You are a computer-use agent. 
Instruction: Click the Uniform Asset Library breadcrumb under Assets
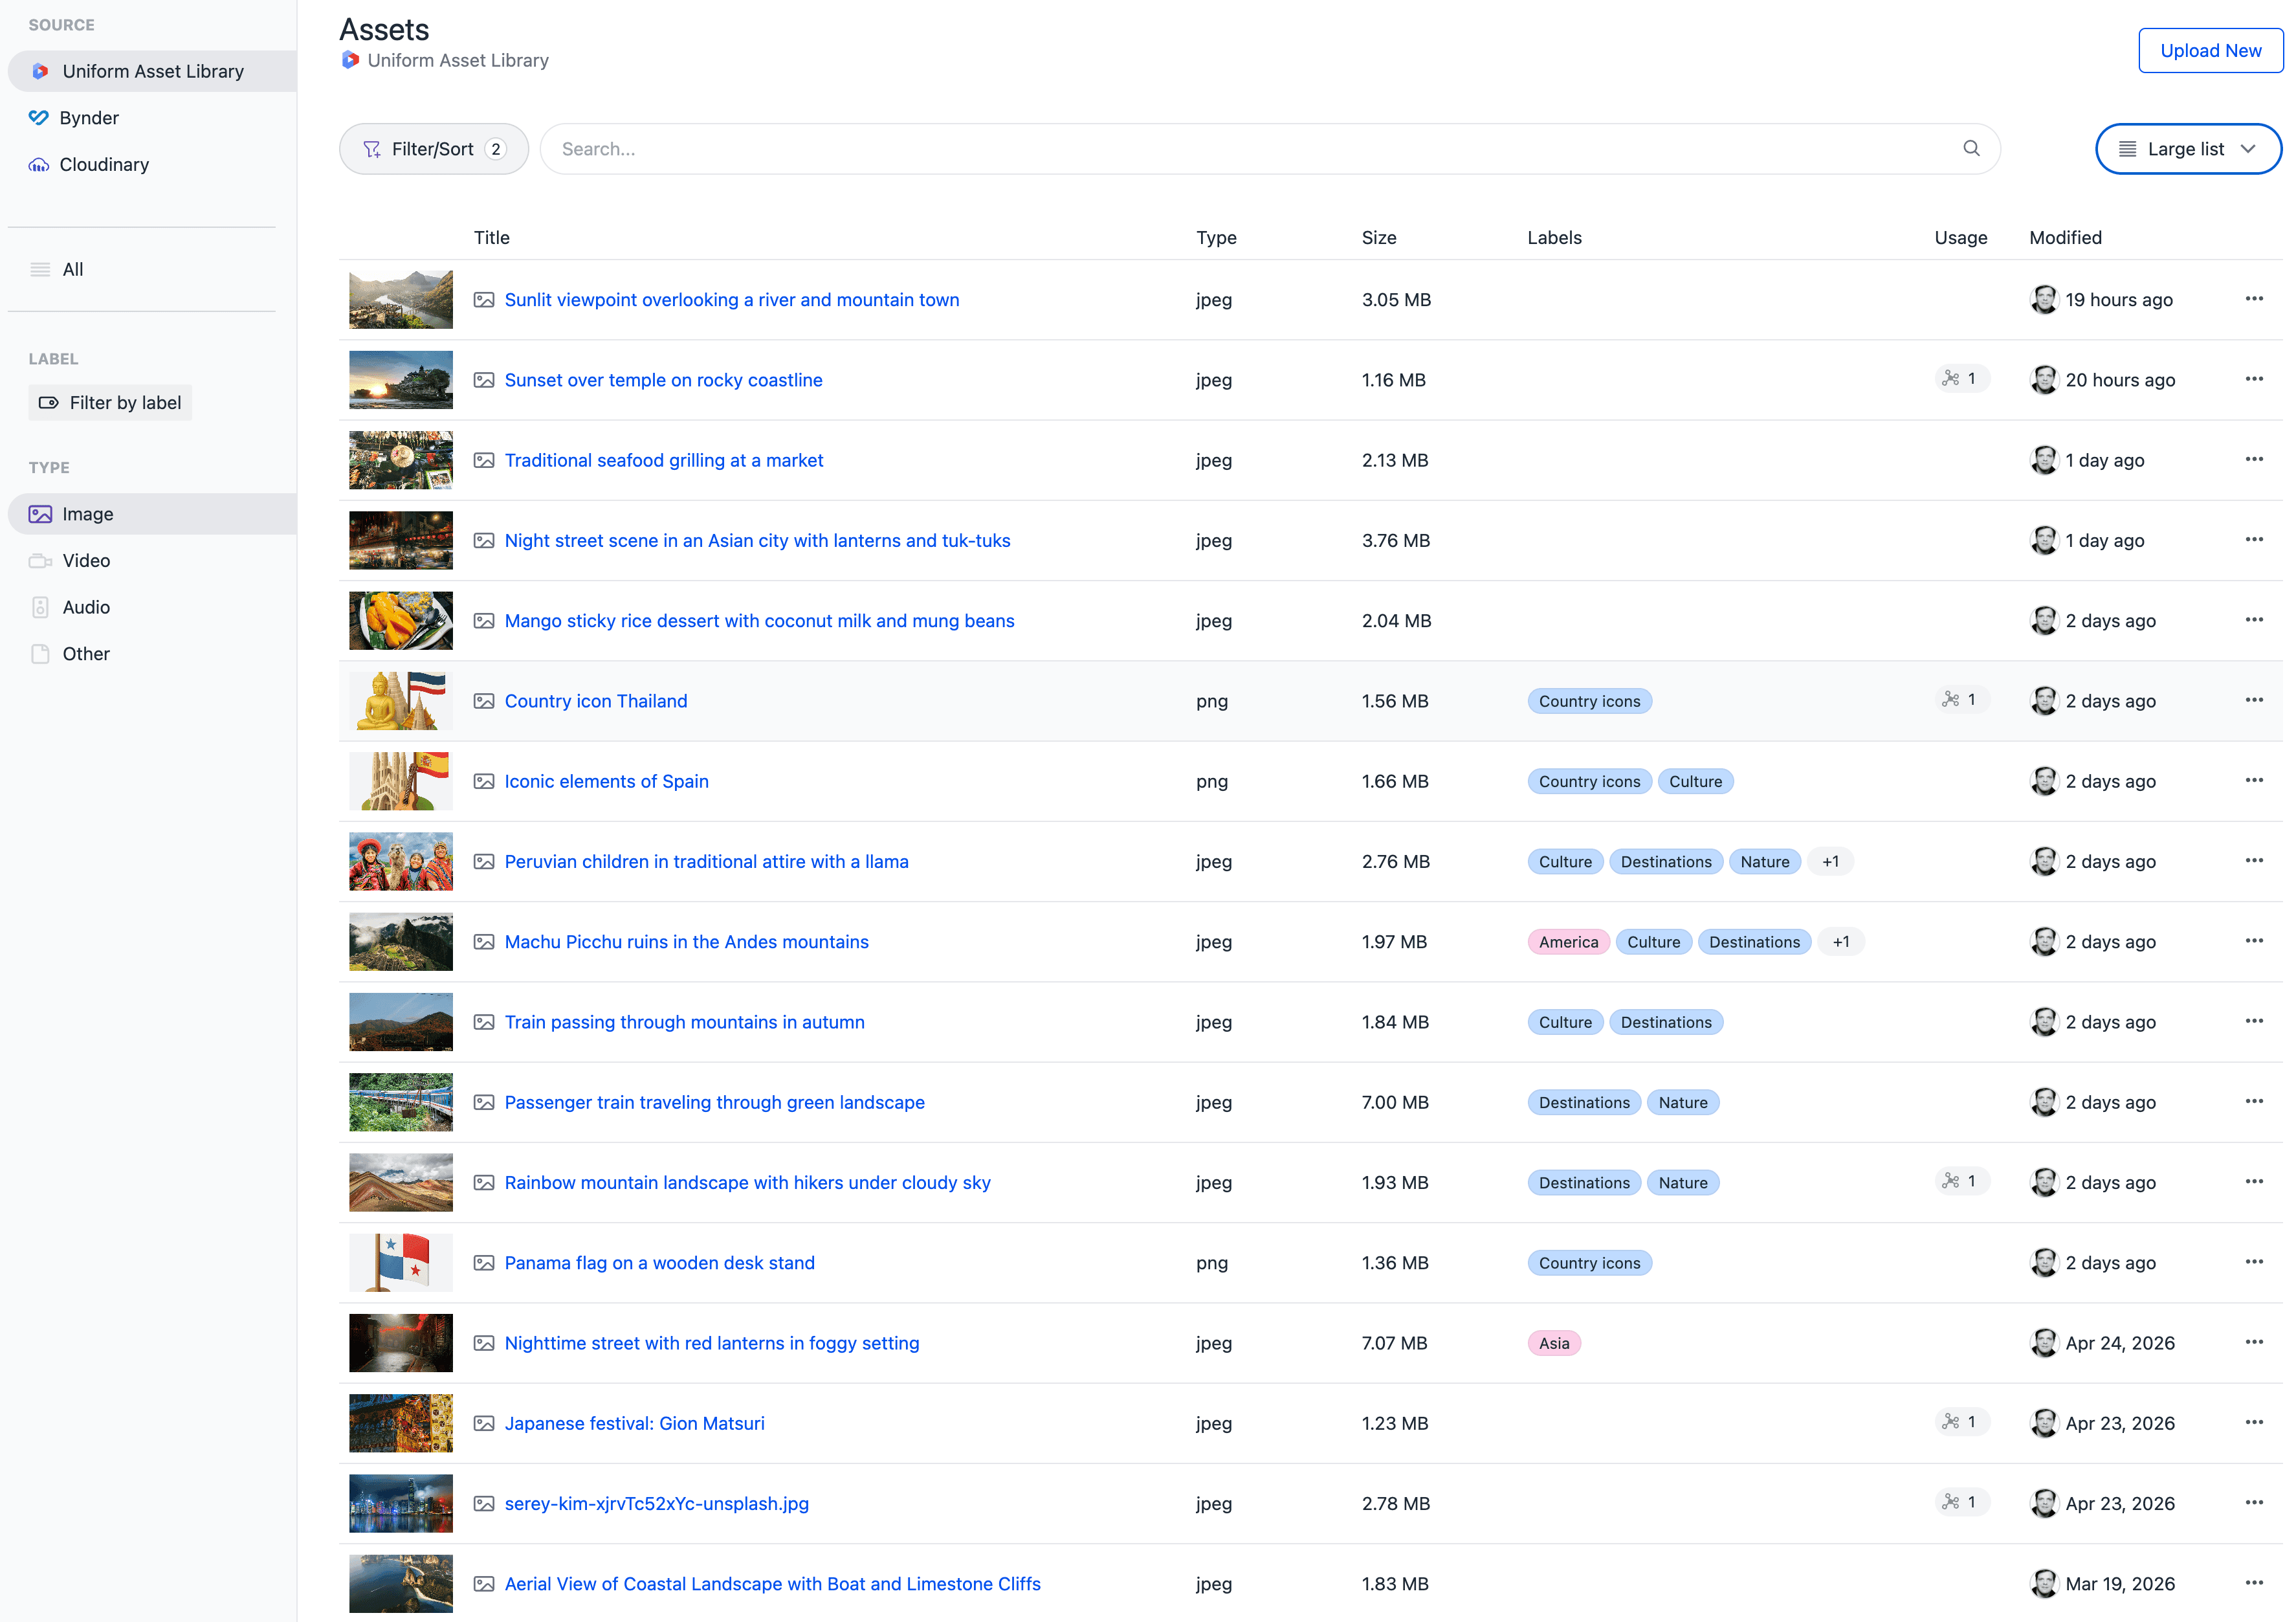tap(445, 60)
